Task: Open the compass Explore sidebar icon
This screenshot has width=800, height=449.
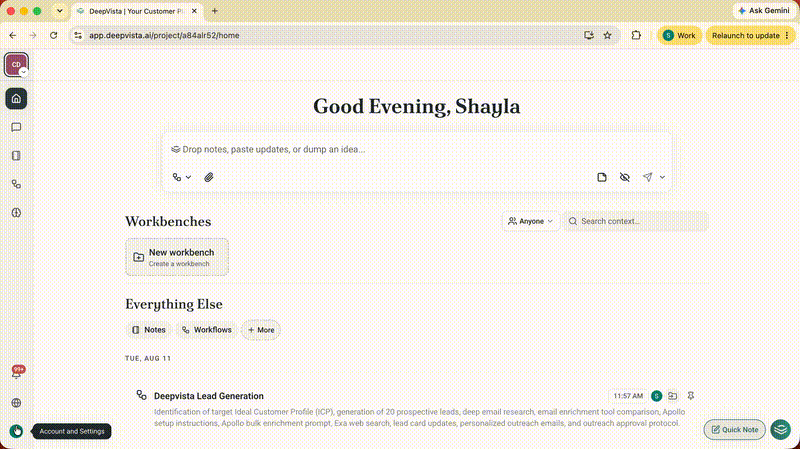Action: click(x=16, y=213)
